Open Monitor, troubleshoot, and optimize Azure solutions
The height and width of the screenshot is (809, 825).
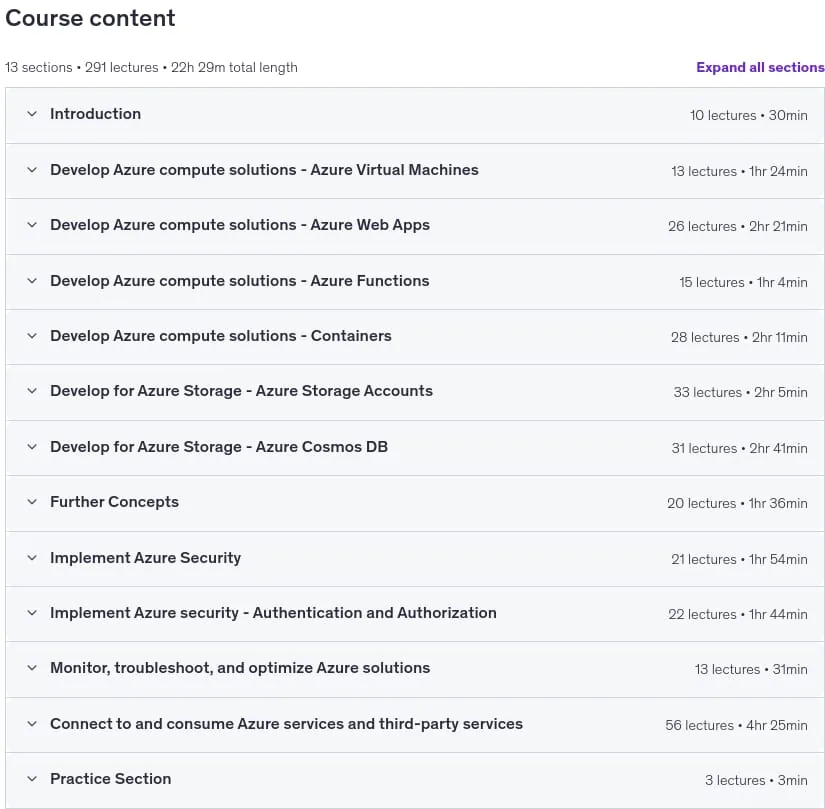240,668
